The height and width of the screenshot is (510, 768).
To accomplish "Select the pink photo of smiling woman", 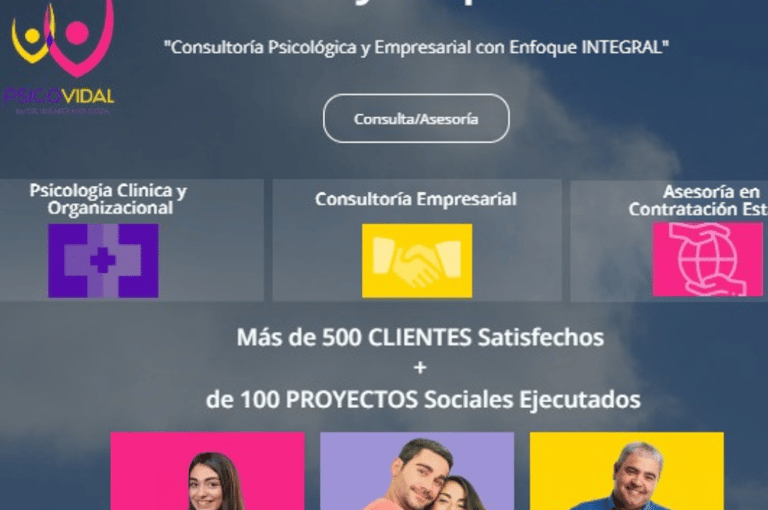I will [207, 471].
